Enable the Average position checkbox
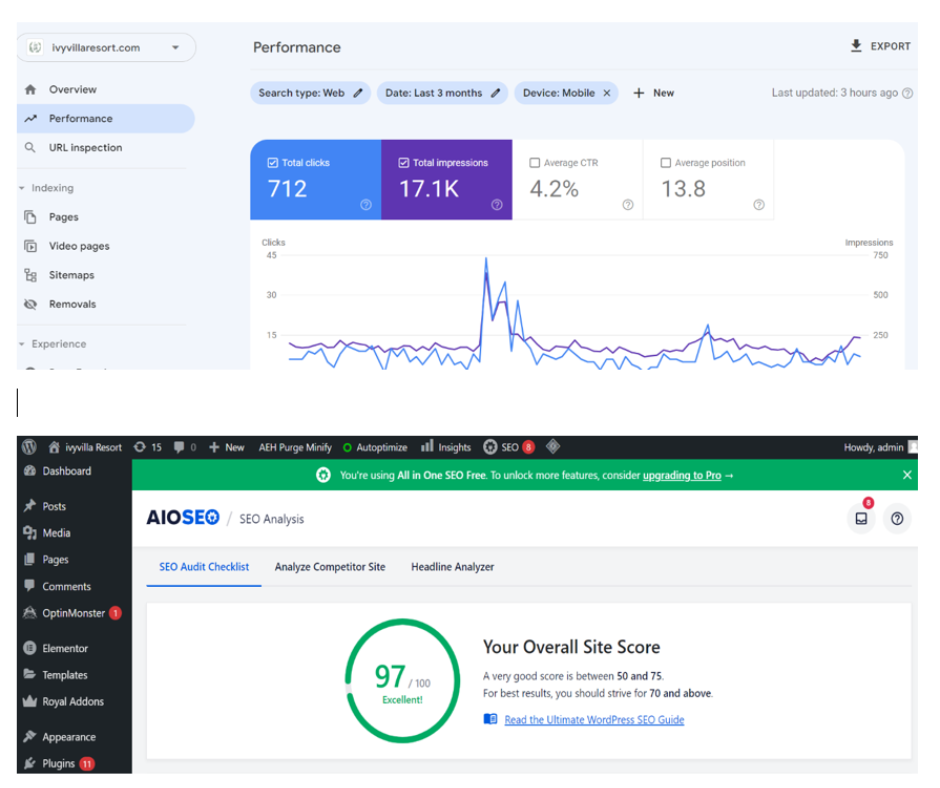The width and height of the screenshot is (940, 788). (x=666, y=163)
